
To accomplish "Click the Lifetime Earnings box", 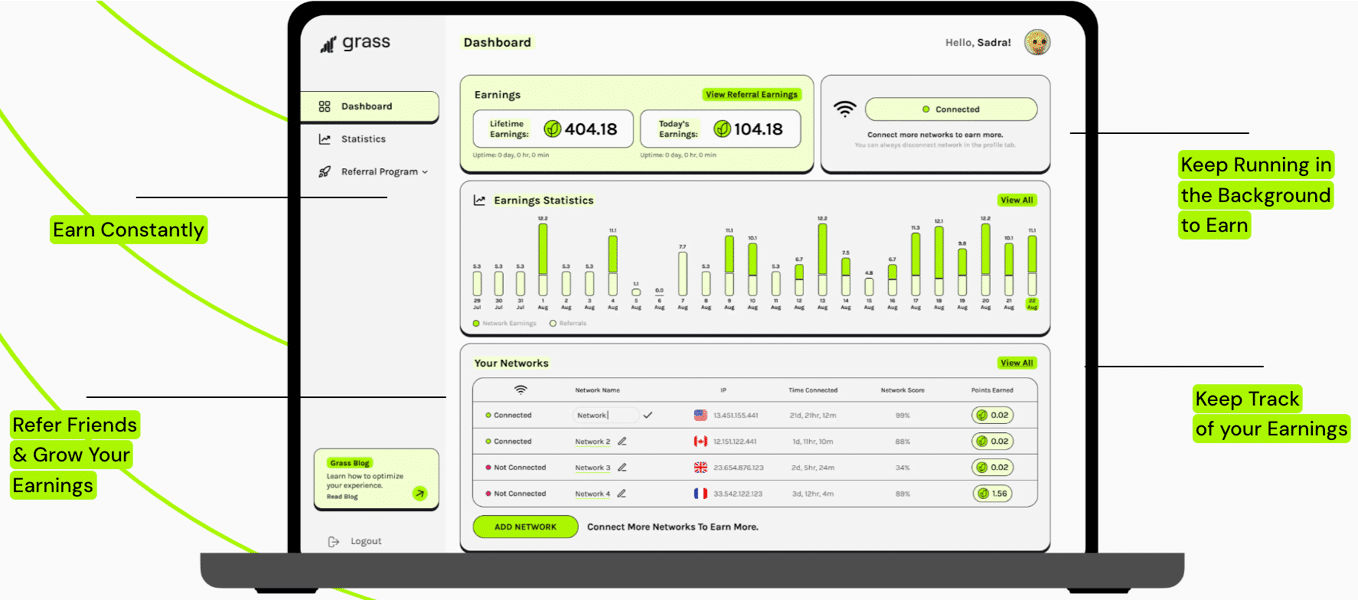I will pos(553,129).
